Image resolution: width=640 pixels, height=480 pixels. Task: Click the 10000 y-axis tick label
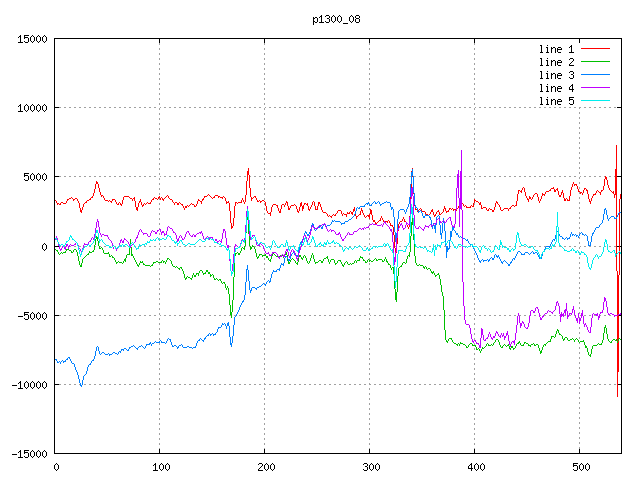pos(31,108)
